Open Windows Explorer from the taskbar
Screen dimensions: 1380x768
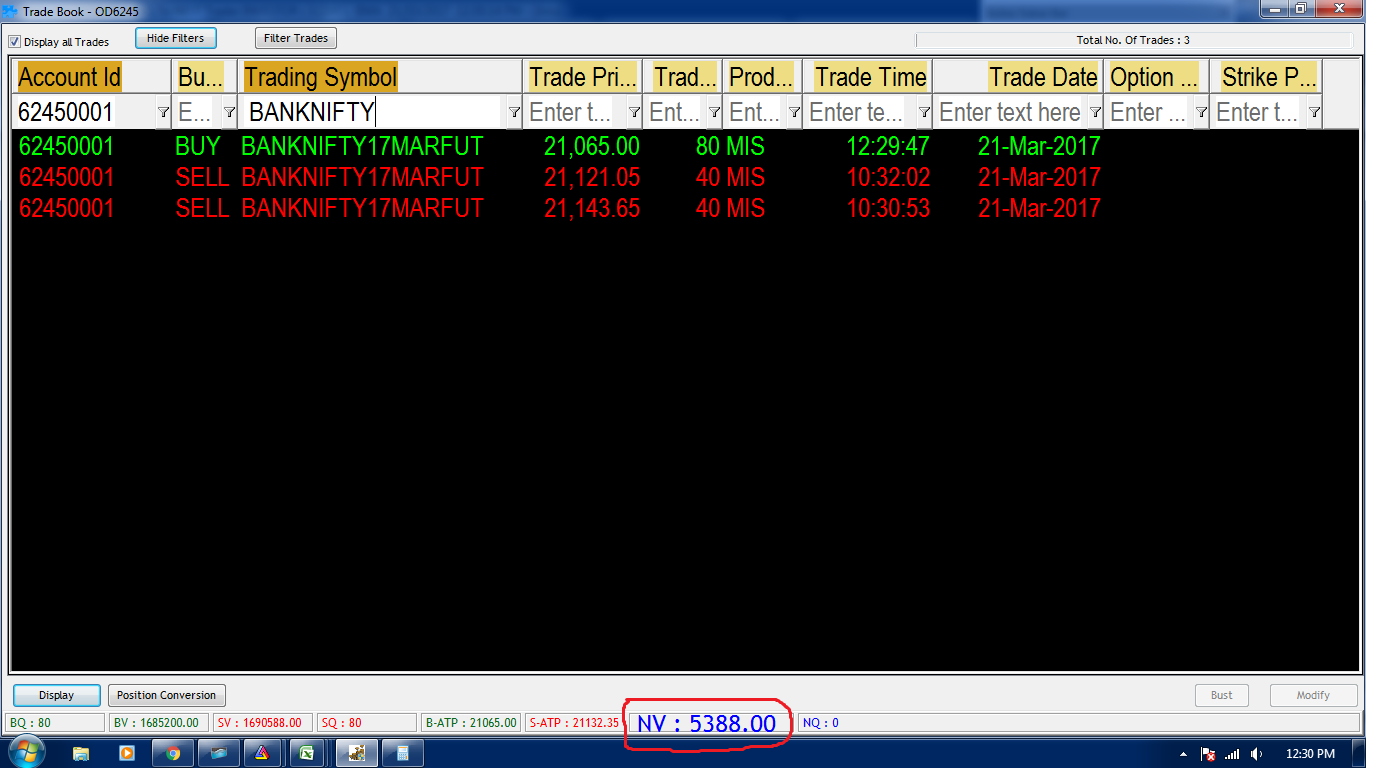click(x=81, y=753)
